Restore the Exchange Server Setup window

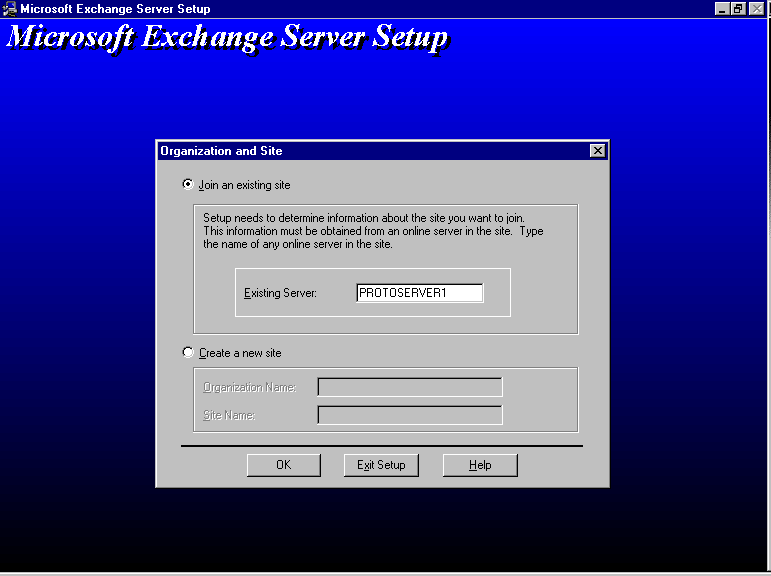pos(738,9)
